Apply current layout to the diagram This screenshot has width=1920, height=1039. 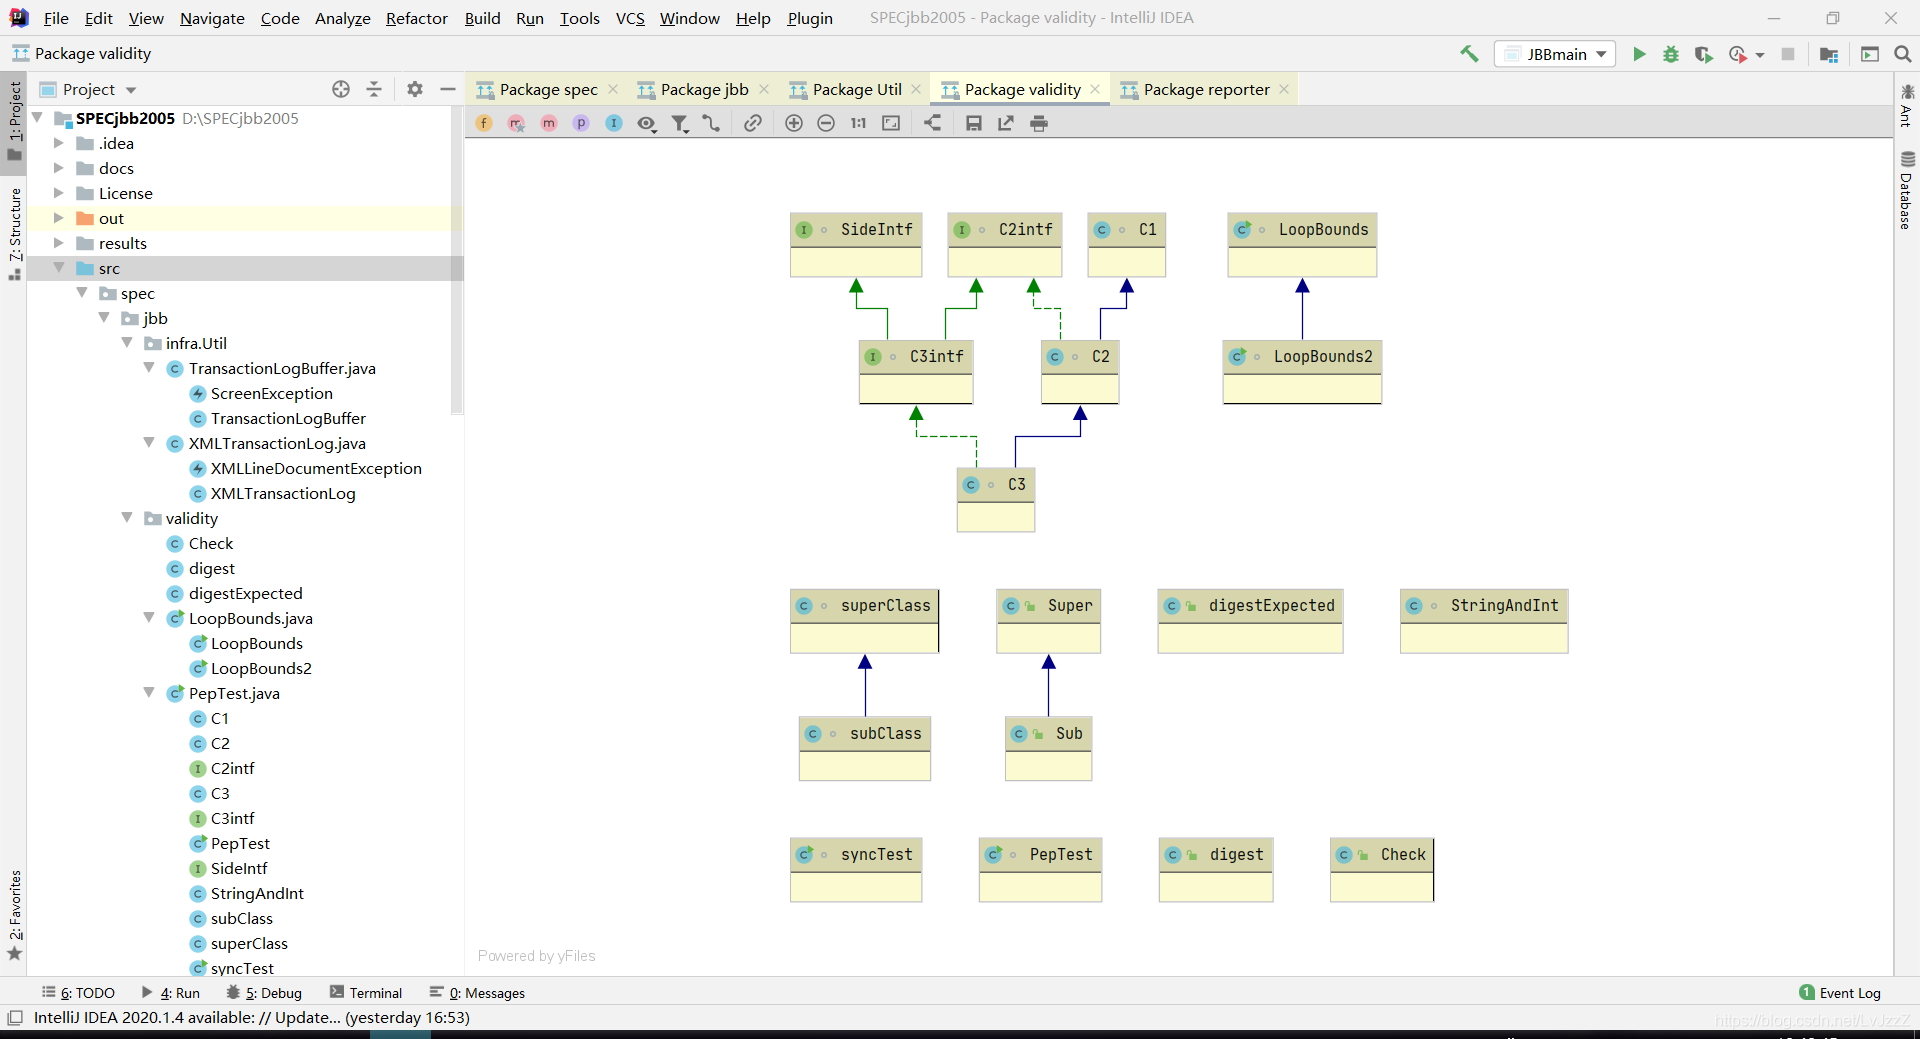pyautogui.click(x=932, y=123)
